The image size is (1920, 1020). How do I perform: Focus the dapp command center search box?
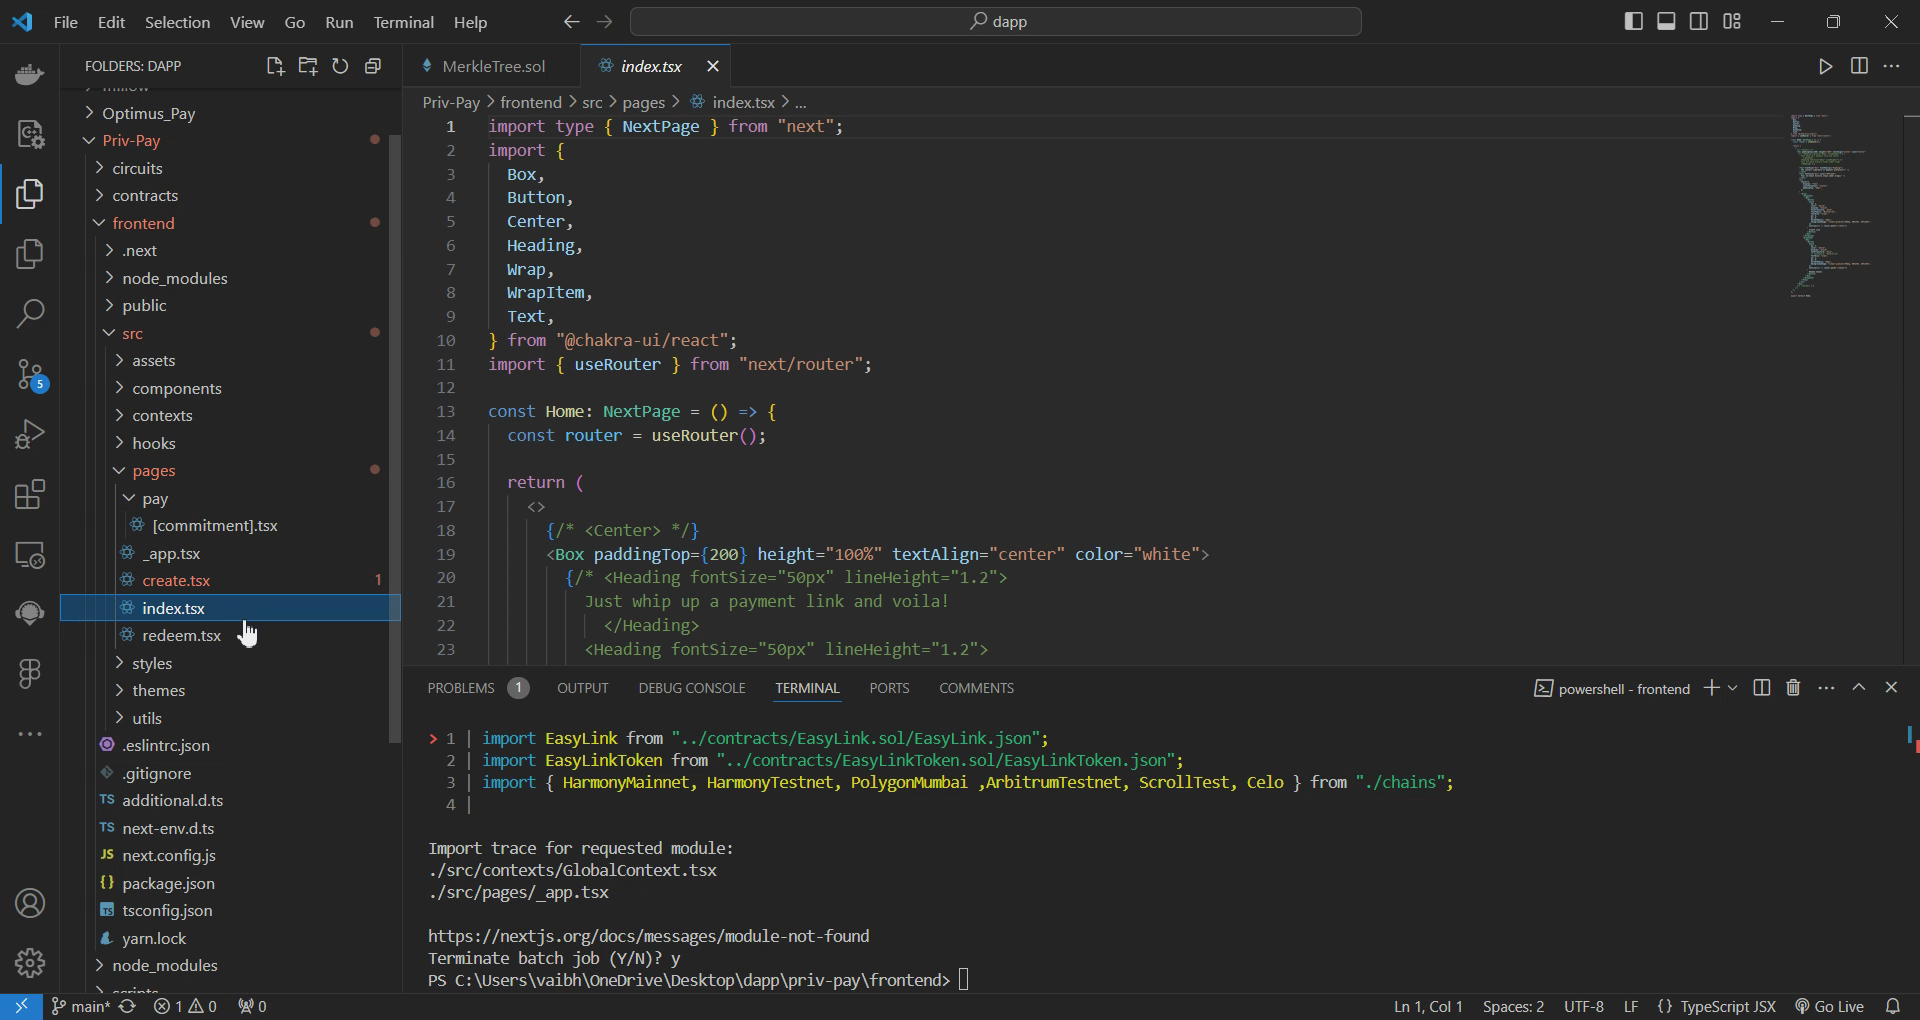(996, 22)
